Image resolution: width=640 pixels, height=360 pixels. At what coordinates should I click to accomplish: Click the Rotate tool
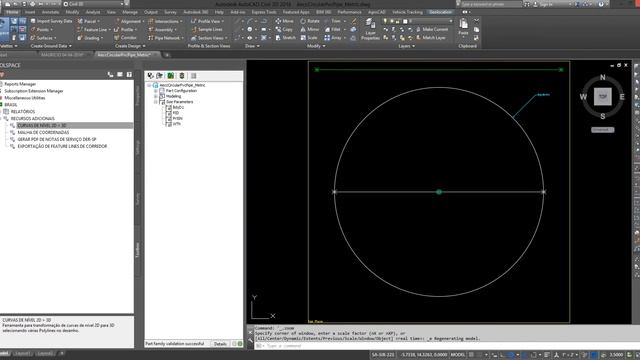click(310, 21)
